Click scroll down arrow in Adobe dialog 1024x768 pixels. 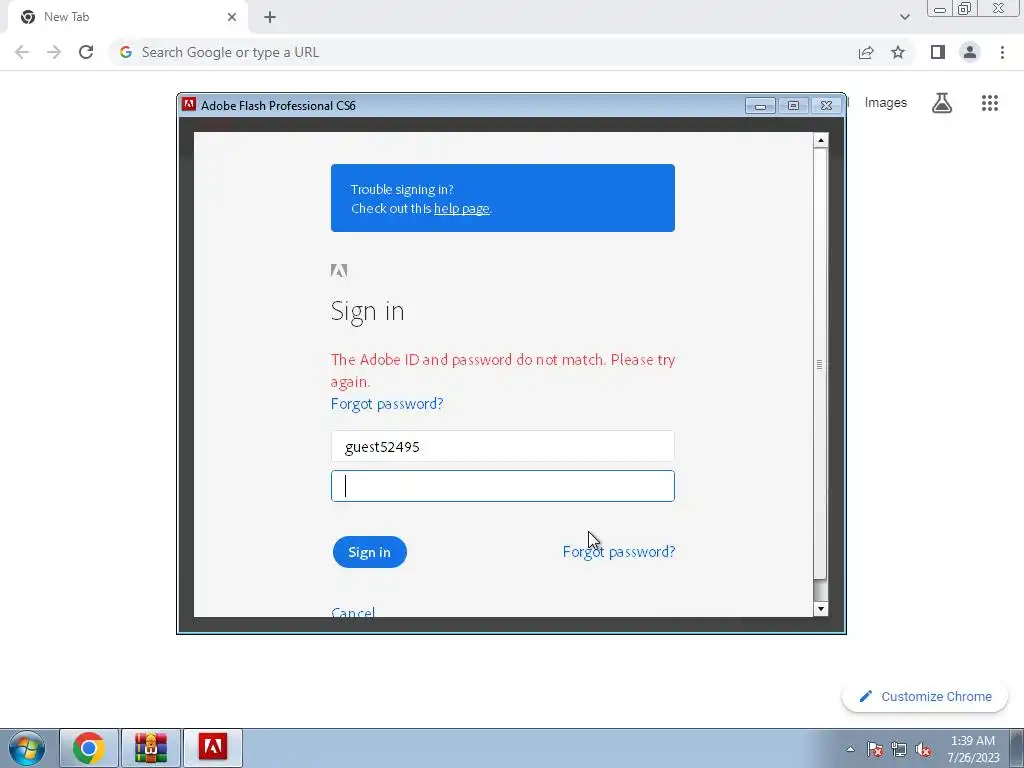click(820, 609)
